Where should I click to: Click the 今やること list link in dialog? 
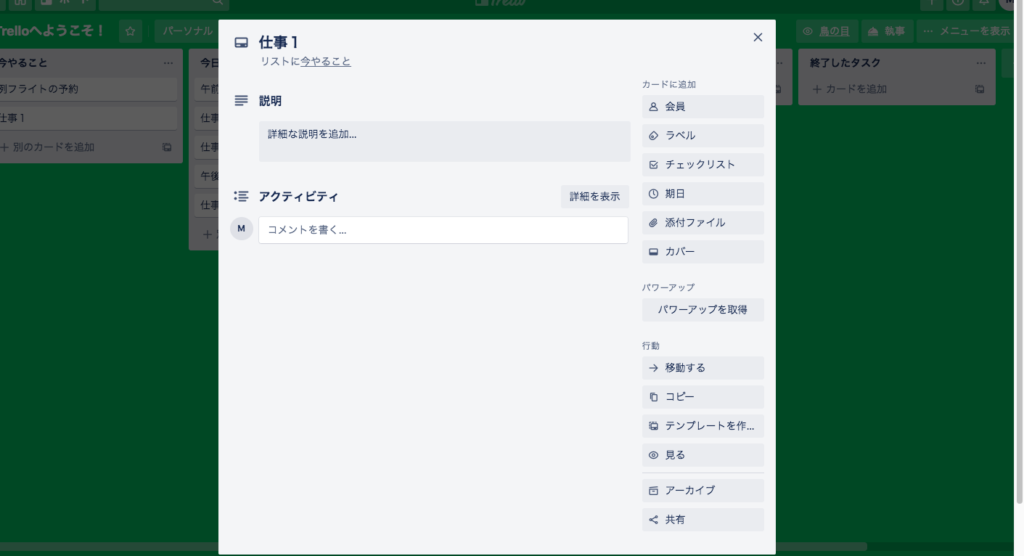pyautogui.click(x=325, y=61)
